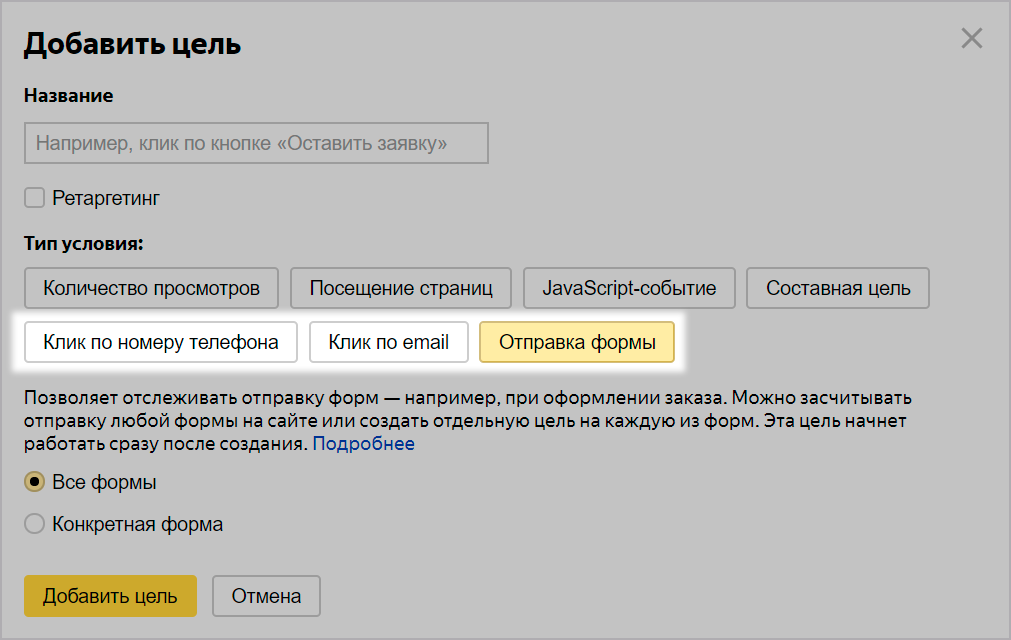1011x640 pixels.
Task: Open the Подробнее link
Action: (364, 443)
